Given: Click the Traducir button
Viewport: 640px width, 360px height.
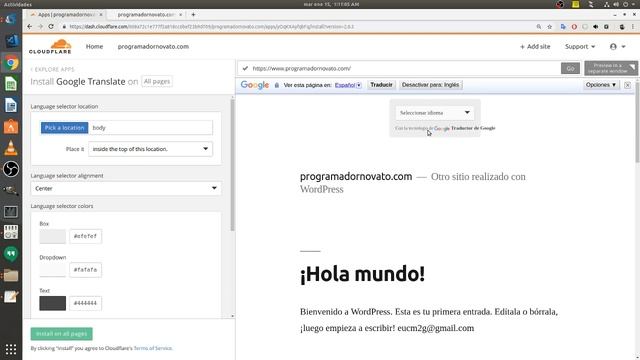Looking at the screenshot, I should coord(381,85).
